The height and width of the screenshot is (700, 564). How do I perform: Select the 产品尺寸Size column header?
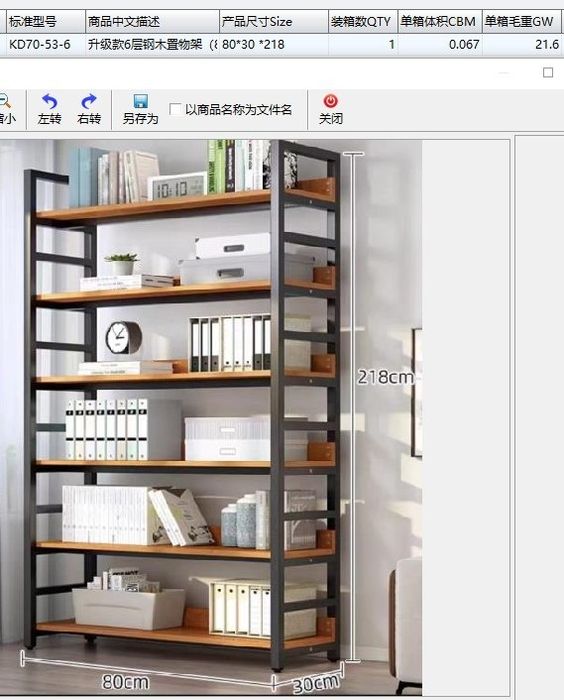274,21
